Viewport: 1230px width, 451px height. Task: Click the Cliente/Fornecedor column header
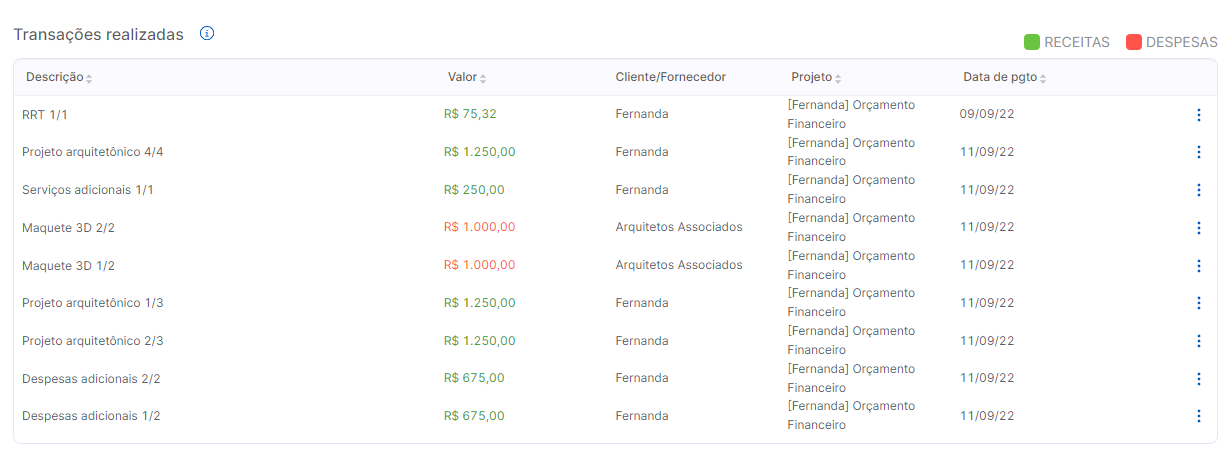(x=670, y=77)
